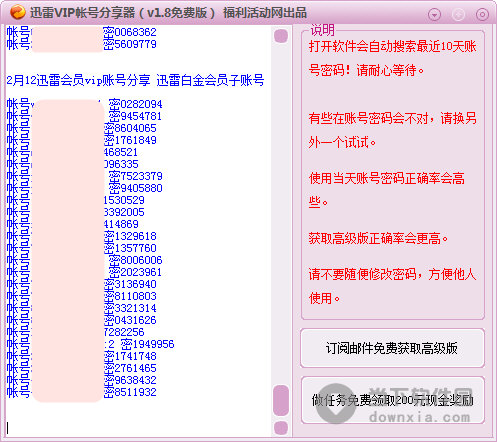
Task: Click password text 3321314
Action: (135, 308)
